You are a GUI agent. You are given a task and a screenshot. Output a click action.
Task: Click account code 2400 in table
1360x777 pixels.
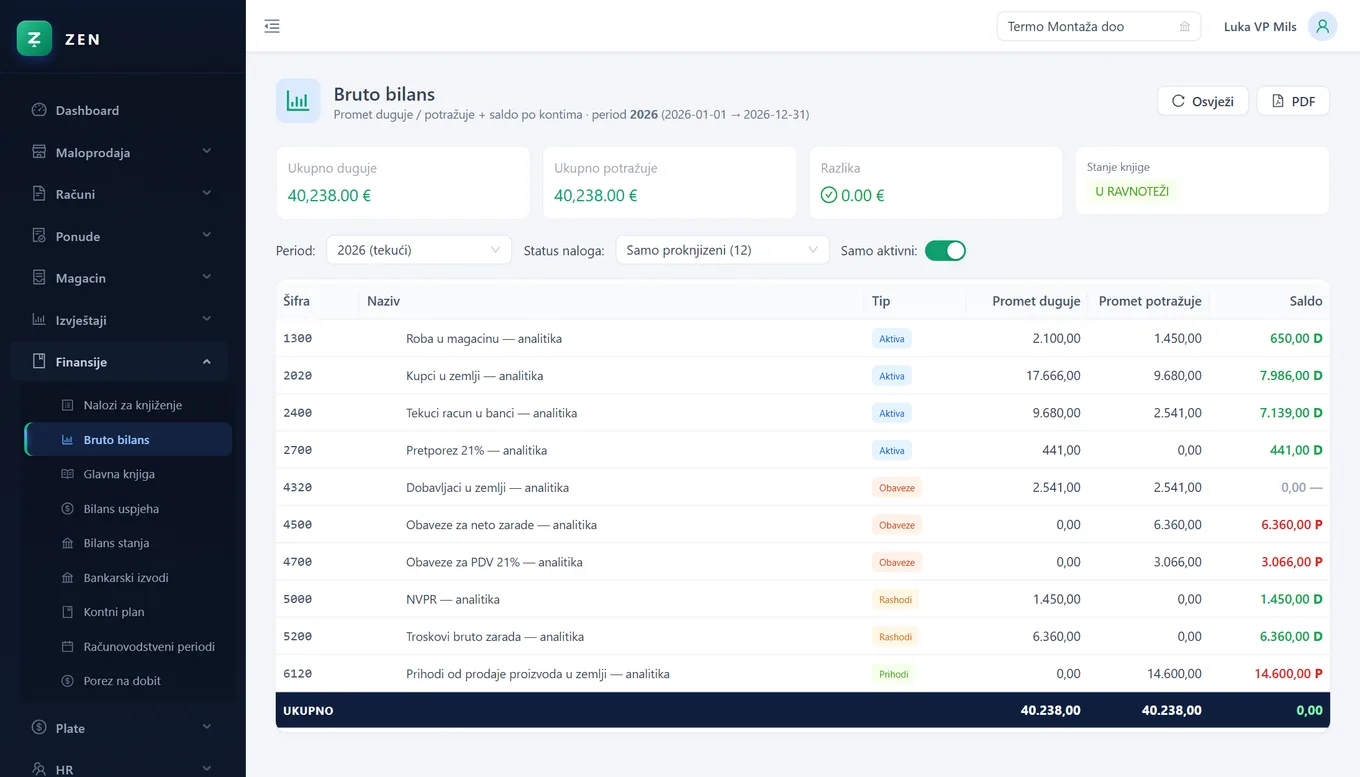(x=298, y=413)
